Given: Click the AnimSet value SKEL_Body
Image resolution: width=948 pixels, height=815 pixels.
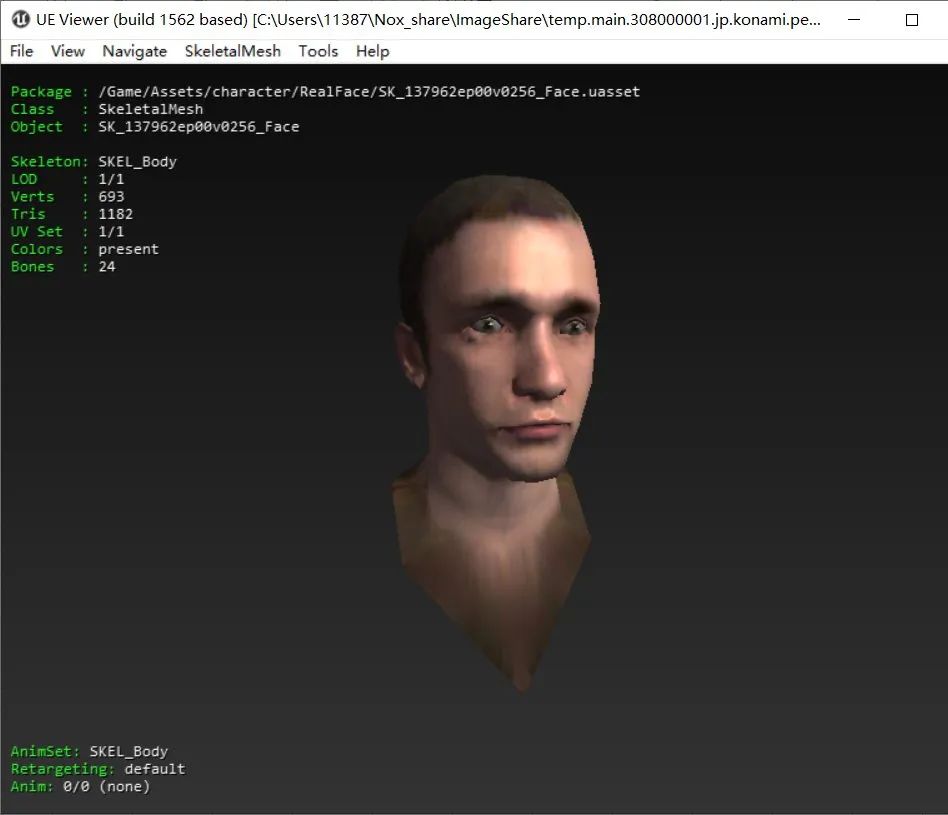Looking at the screenshot, I should (129, 752).
